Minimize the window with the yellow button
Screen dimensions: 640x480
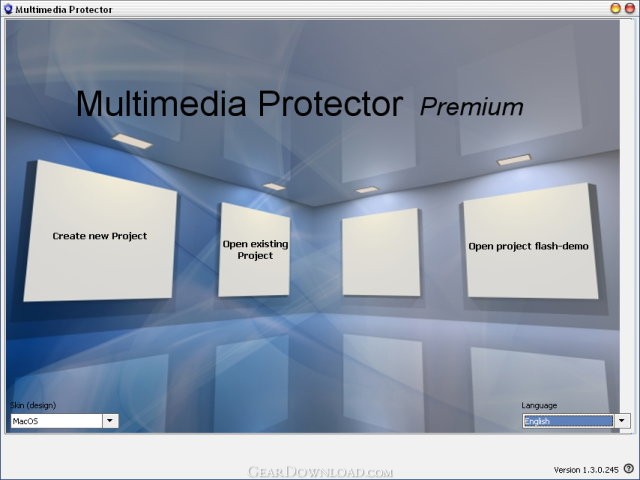[x=616, y=8]
